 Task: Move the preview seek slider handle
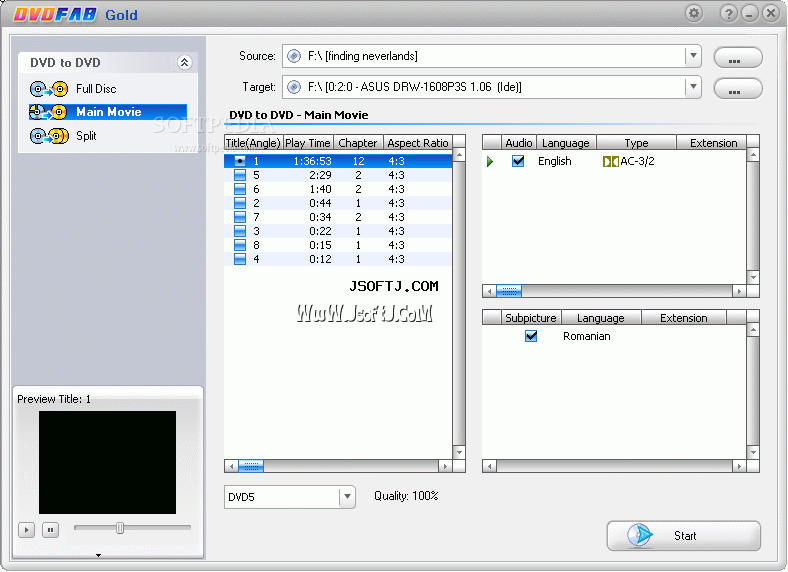[x=120, y=528]
